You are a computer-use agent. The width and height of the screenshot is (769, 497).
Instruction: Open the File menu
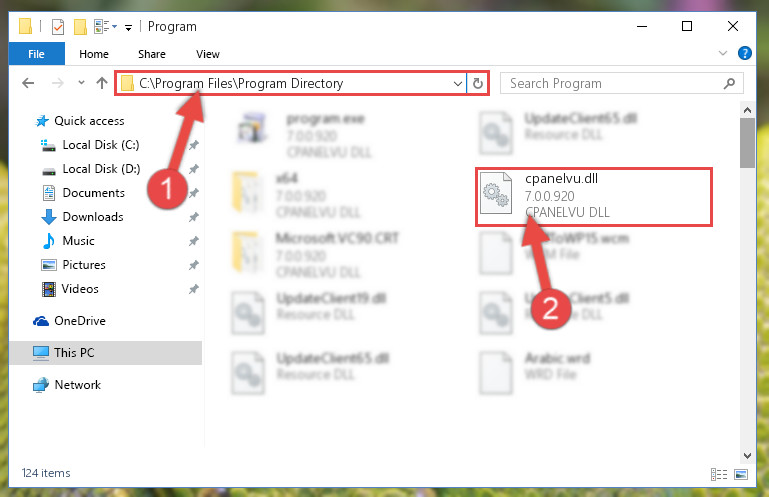pyautogui.click(x=36, y=53)
